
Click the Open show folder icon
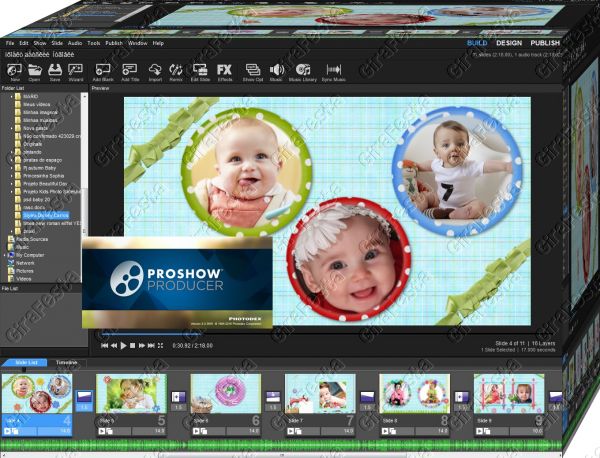[34, 72]
